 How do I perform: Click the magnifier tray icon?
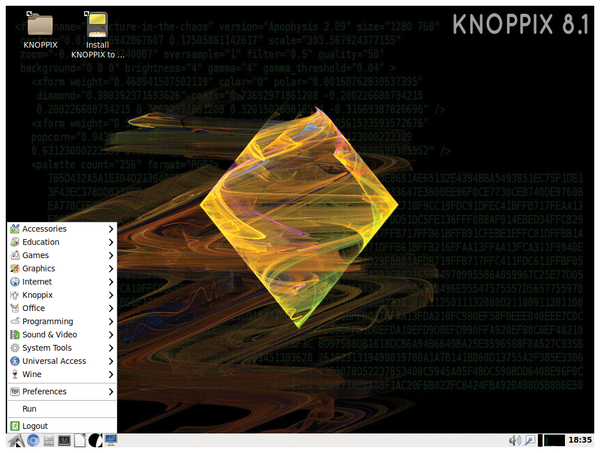(x=530, y=440)
